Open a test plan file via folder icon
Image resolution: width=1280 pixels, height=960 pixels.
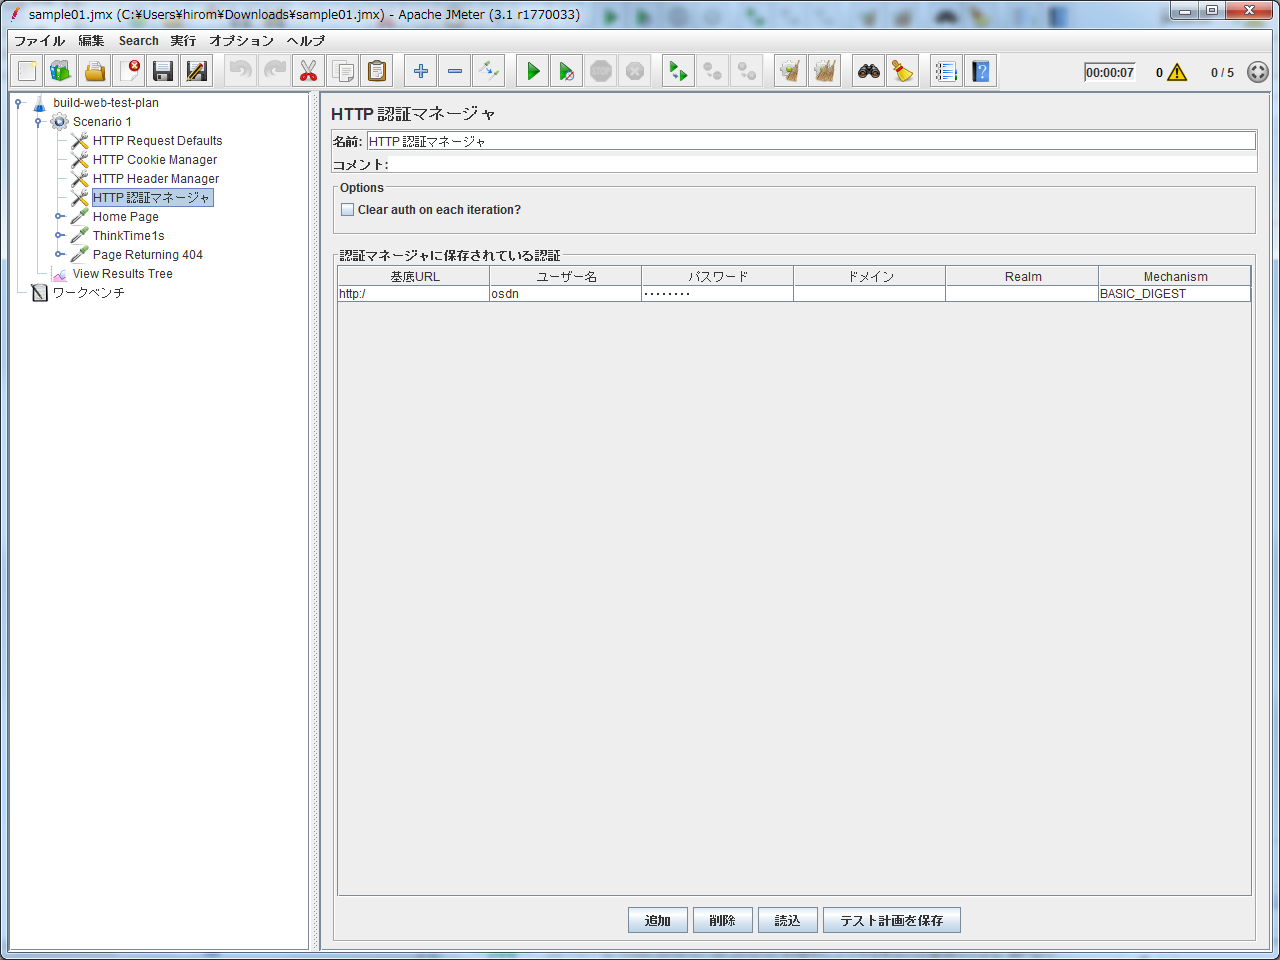click(95, 71)
